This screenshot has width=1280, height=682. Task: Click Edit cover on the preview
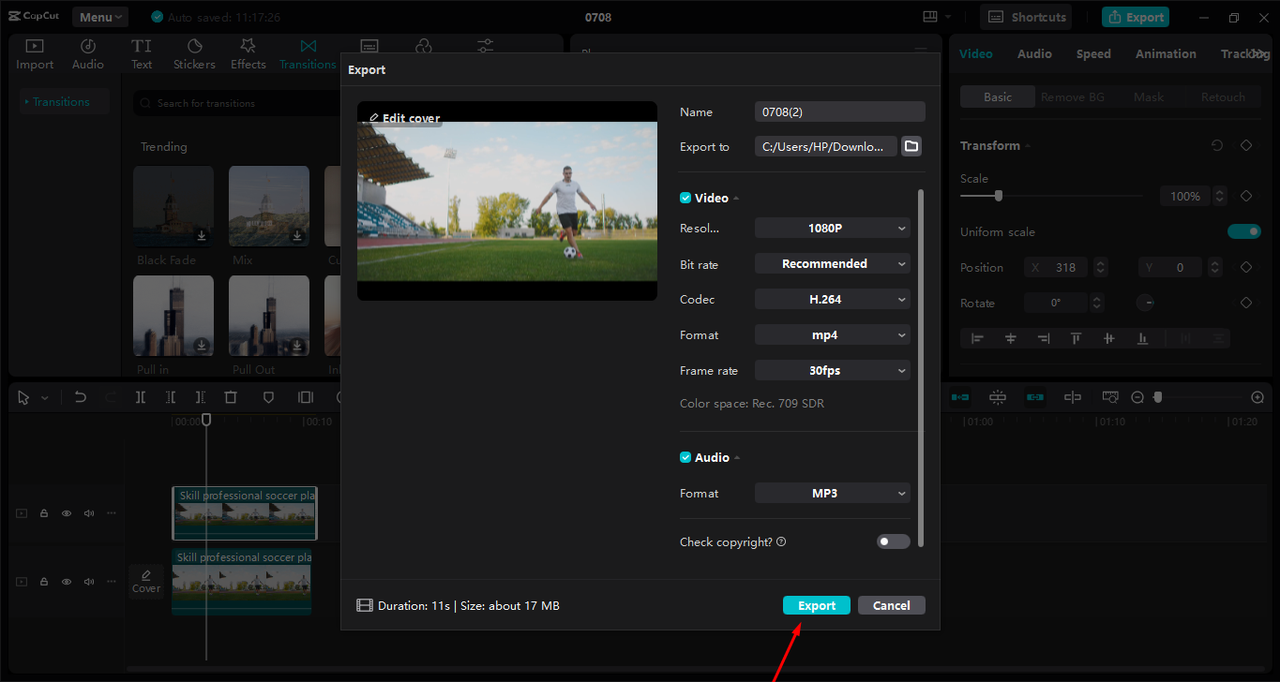404,118
